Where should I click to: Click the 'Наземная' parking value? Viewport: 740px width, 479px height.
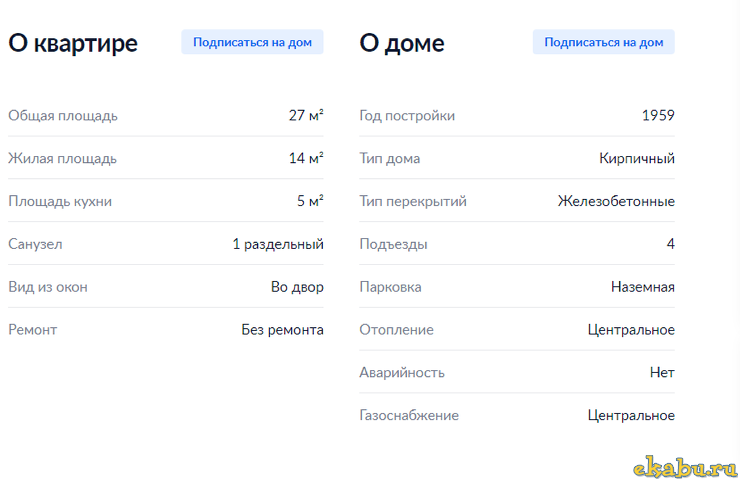[643, 287]
